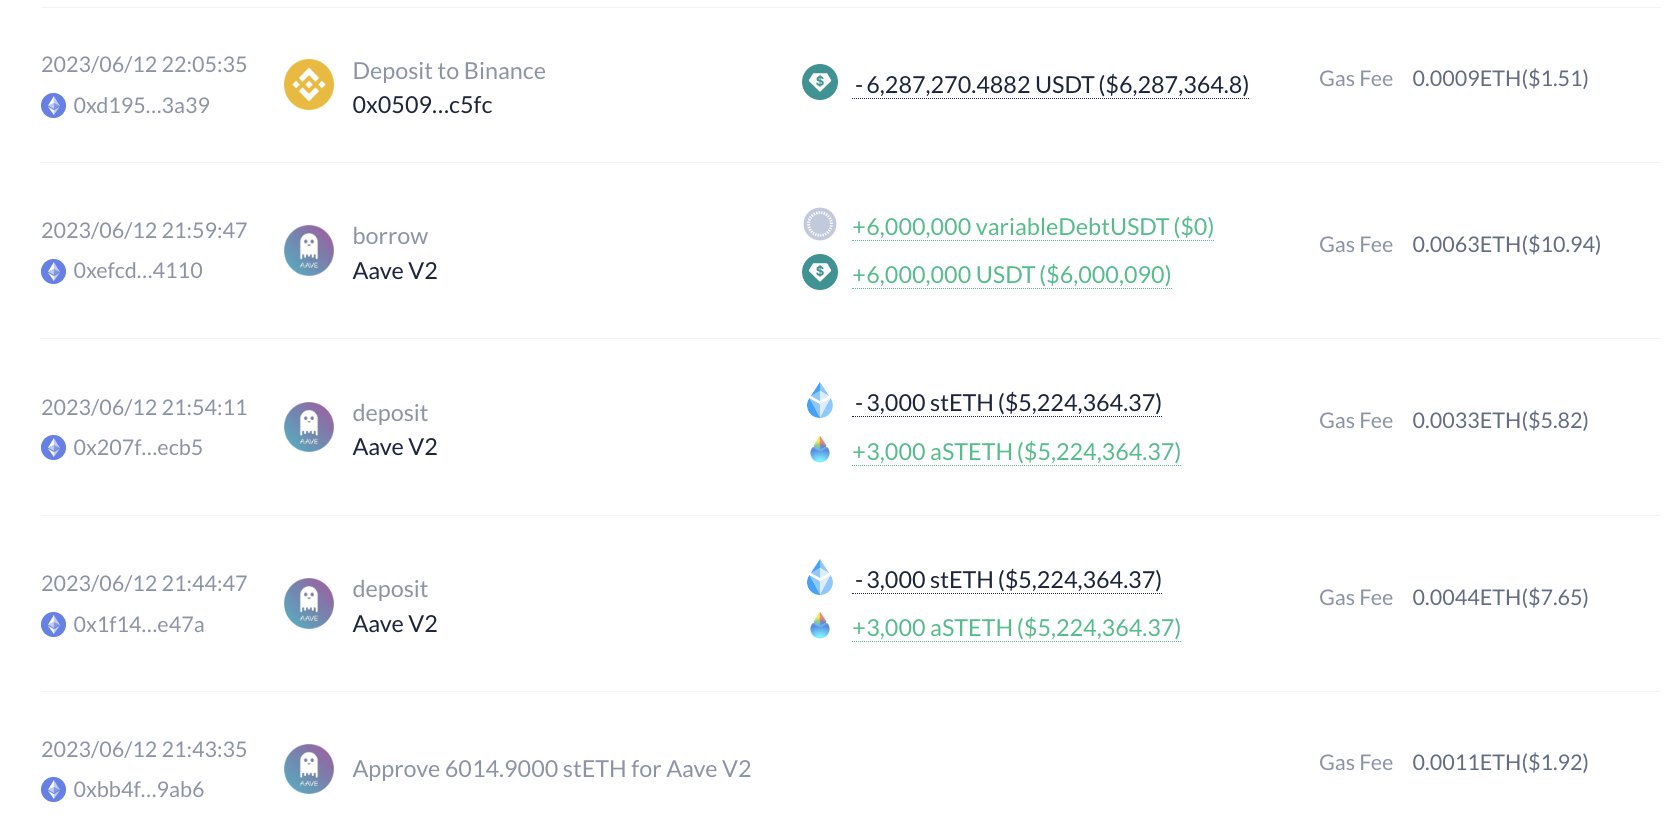Click +6,000,000 USDT ($6,000,090) amount
The image size is (1670, 830).
[x=1011, y=275]
